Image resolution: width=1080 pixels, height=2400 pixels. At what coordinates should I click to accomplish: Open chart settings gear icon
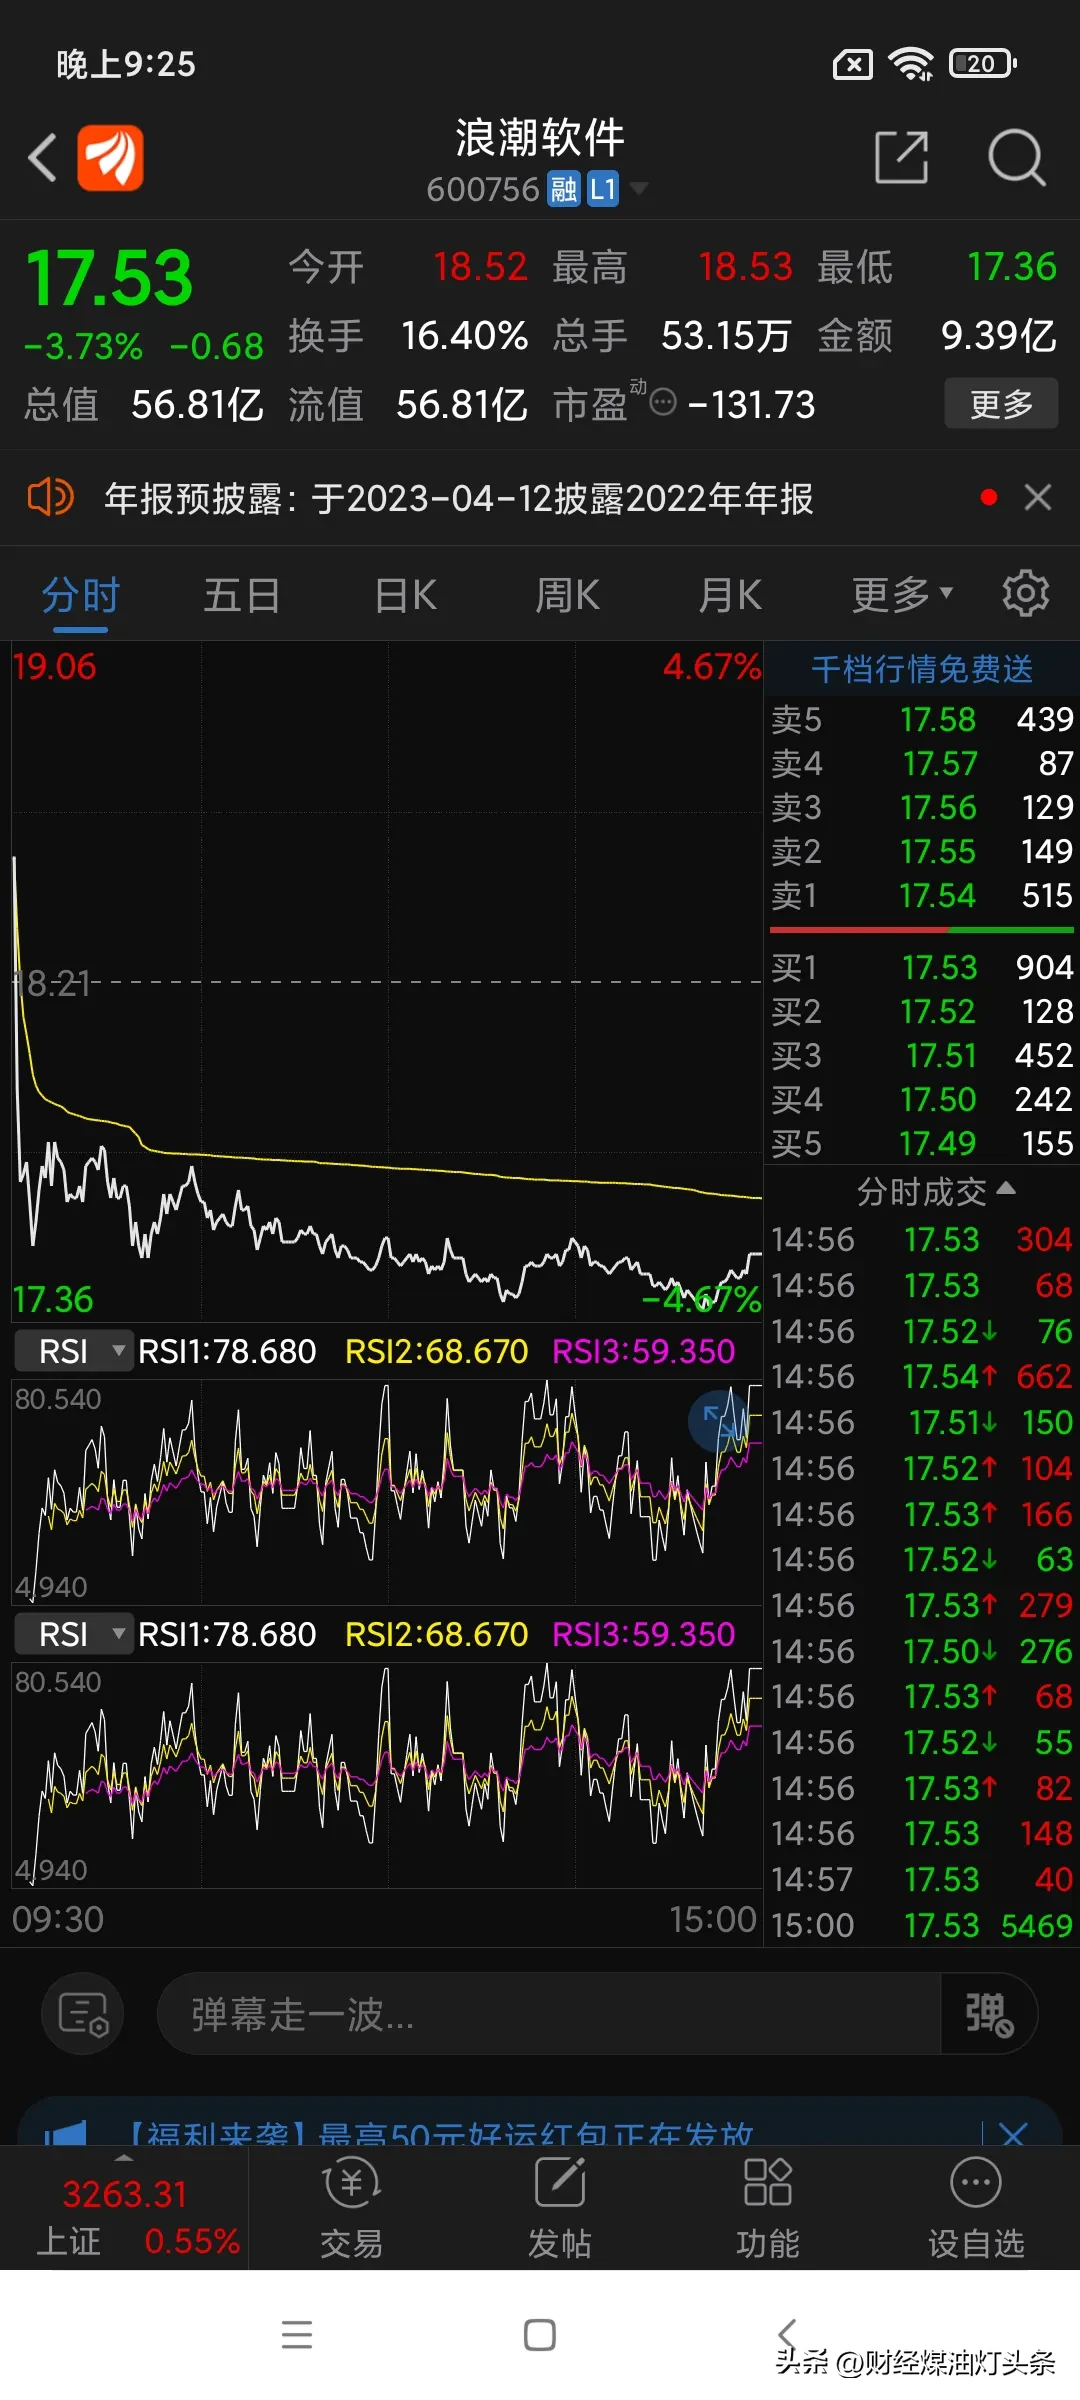click(1026, 594)
